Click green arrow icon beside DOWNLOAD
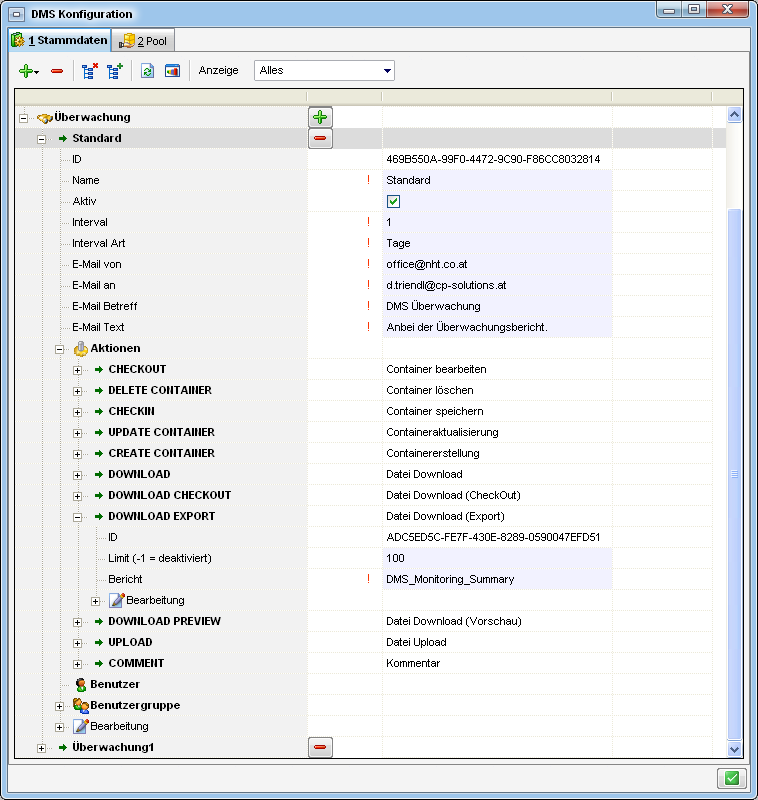Image resolution: width=758 pixels, height=800 pixels. point(99,474)
